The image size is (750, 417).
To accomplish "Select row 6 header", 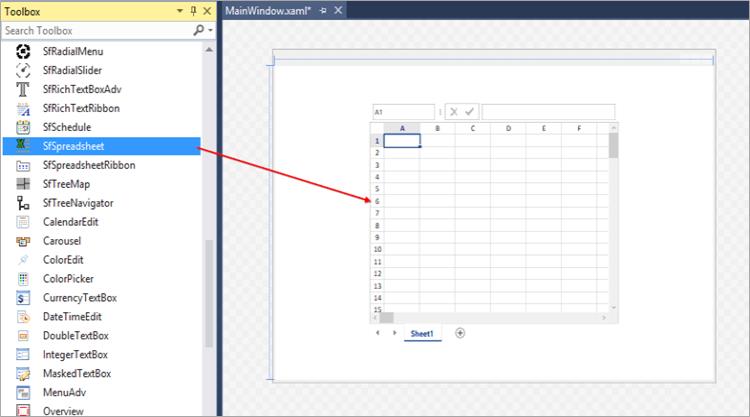I will (377, 201).
